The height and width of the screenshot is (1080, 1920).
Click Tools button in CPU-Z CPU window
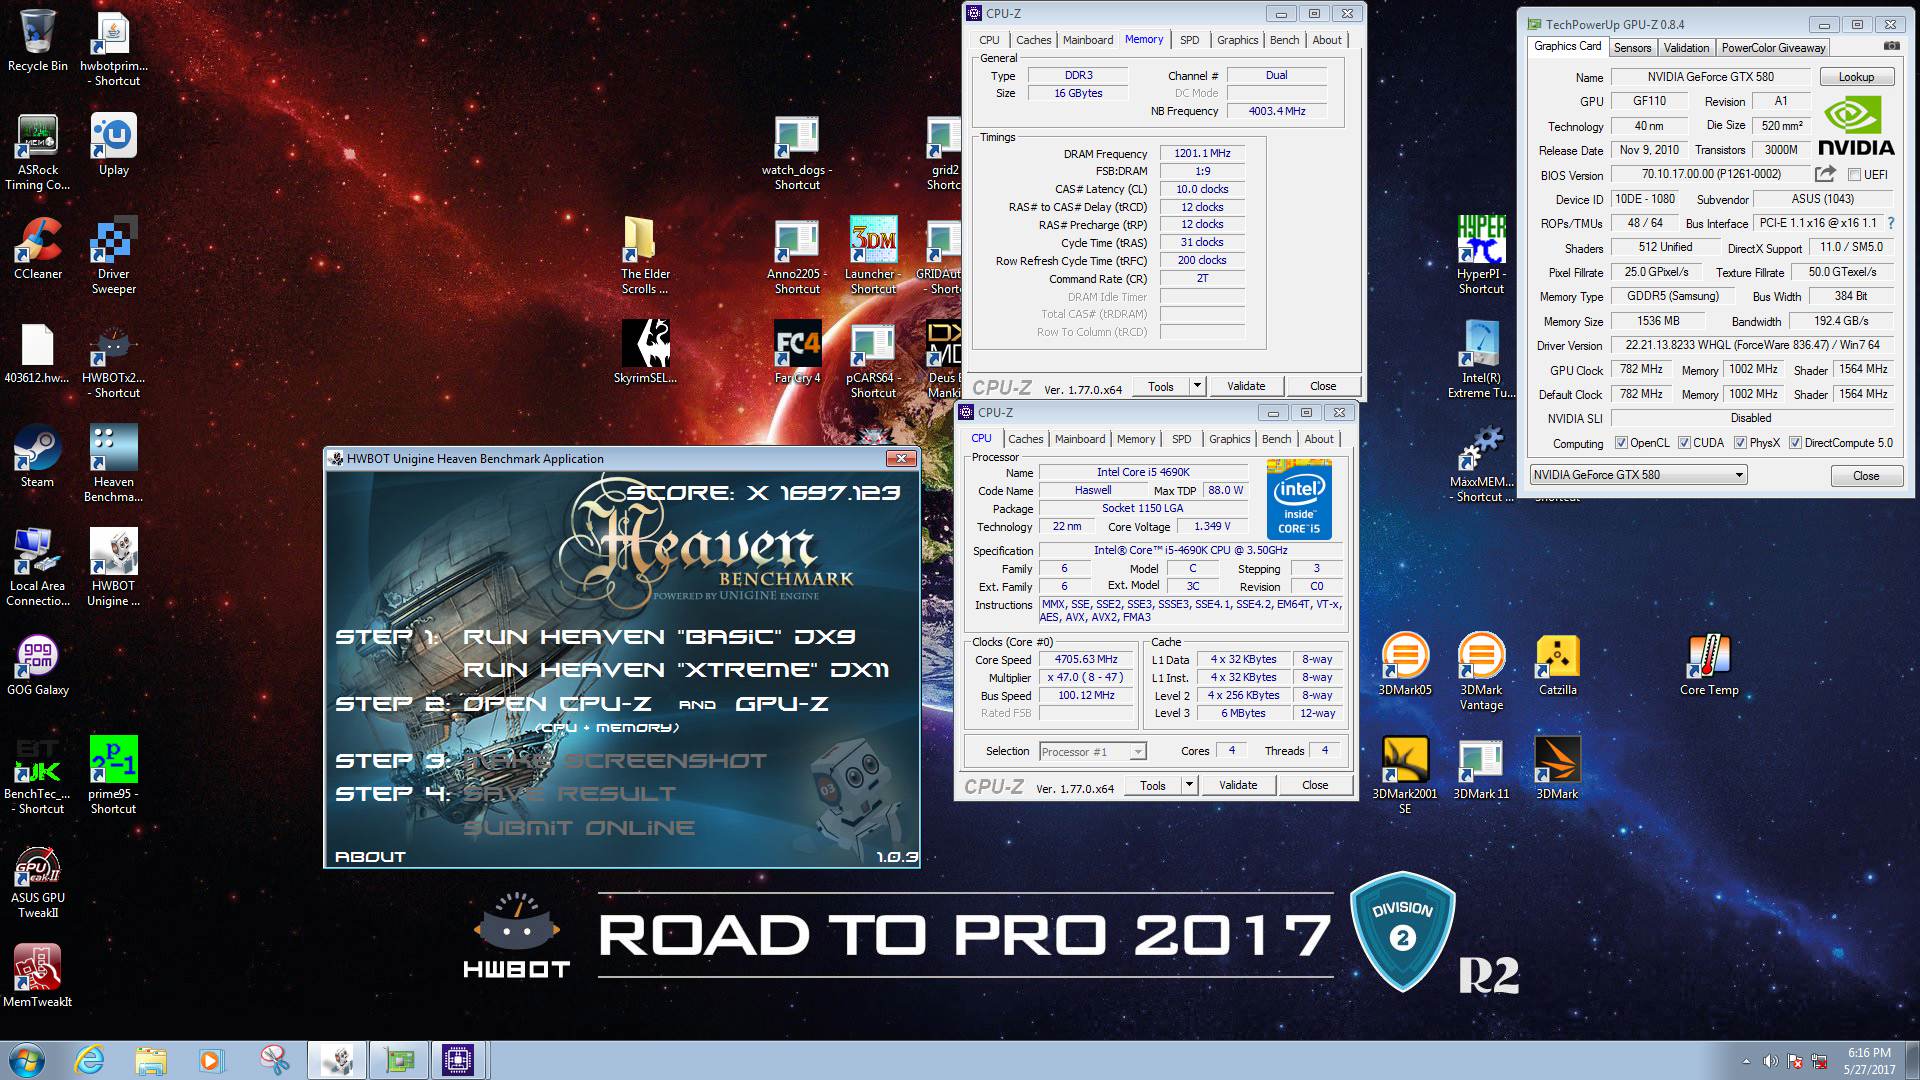click(1153, 785)
